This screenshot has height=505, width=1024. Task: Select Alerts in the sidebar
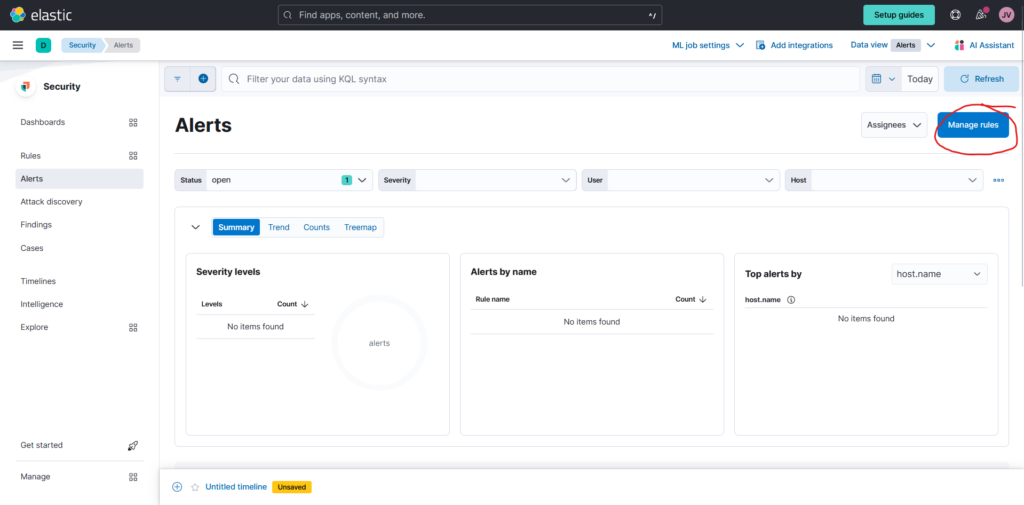click(x=80, y=178)
